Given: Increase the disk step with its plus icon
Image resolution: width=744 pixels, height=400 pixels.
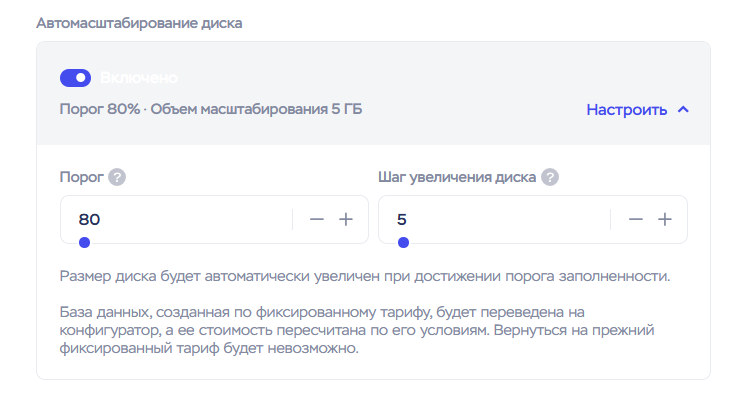Looking at the screenshot, I should (664, 220).
